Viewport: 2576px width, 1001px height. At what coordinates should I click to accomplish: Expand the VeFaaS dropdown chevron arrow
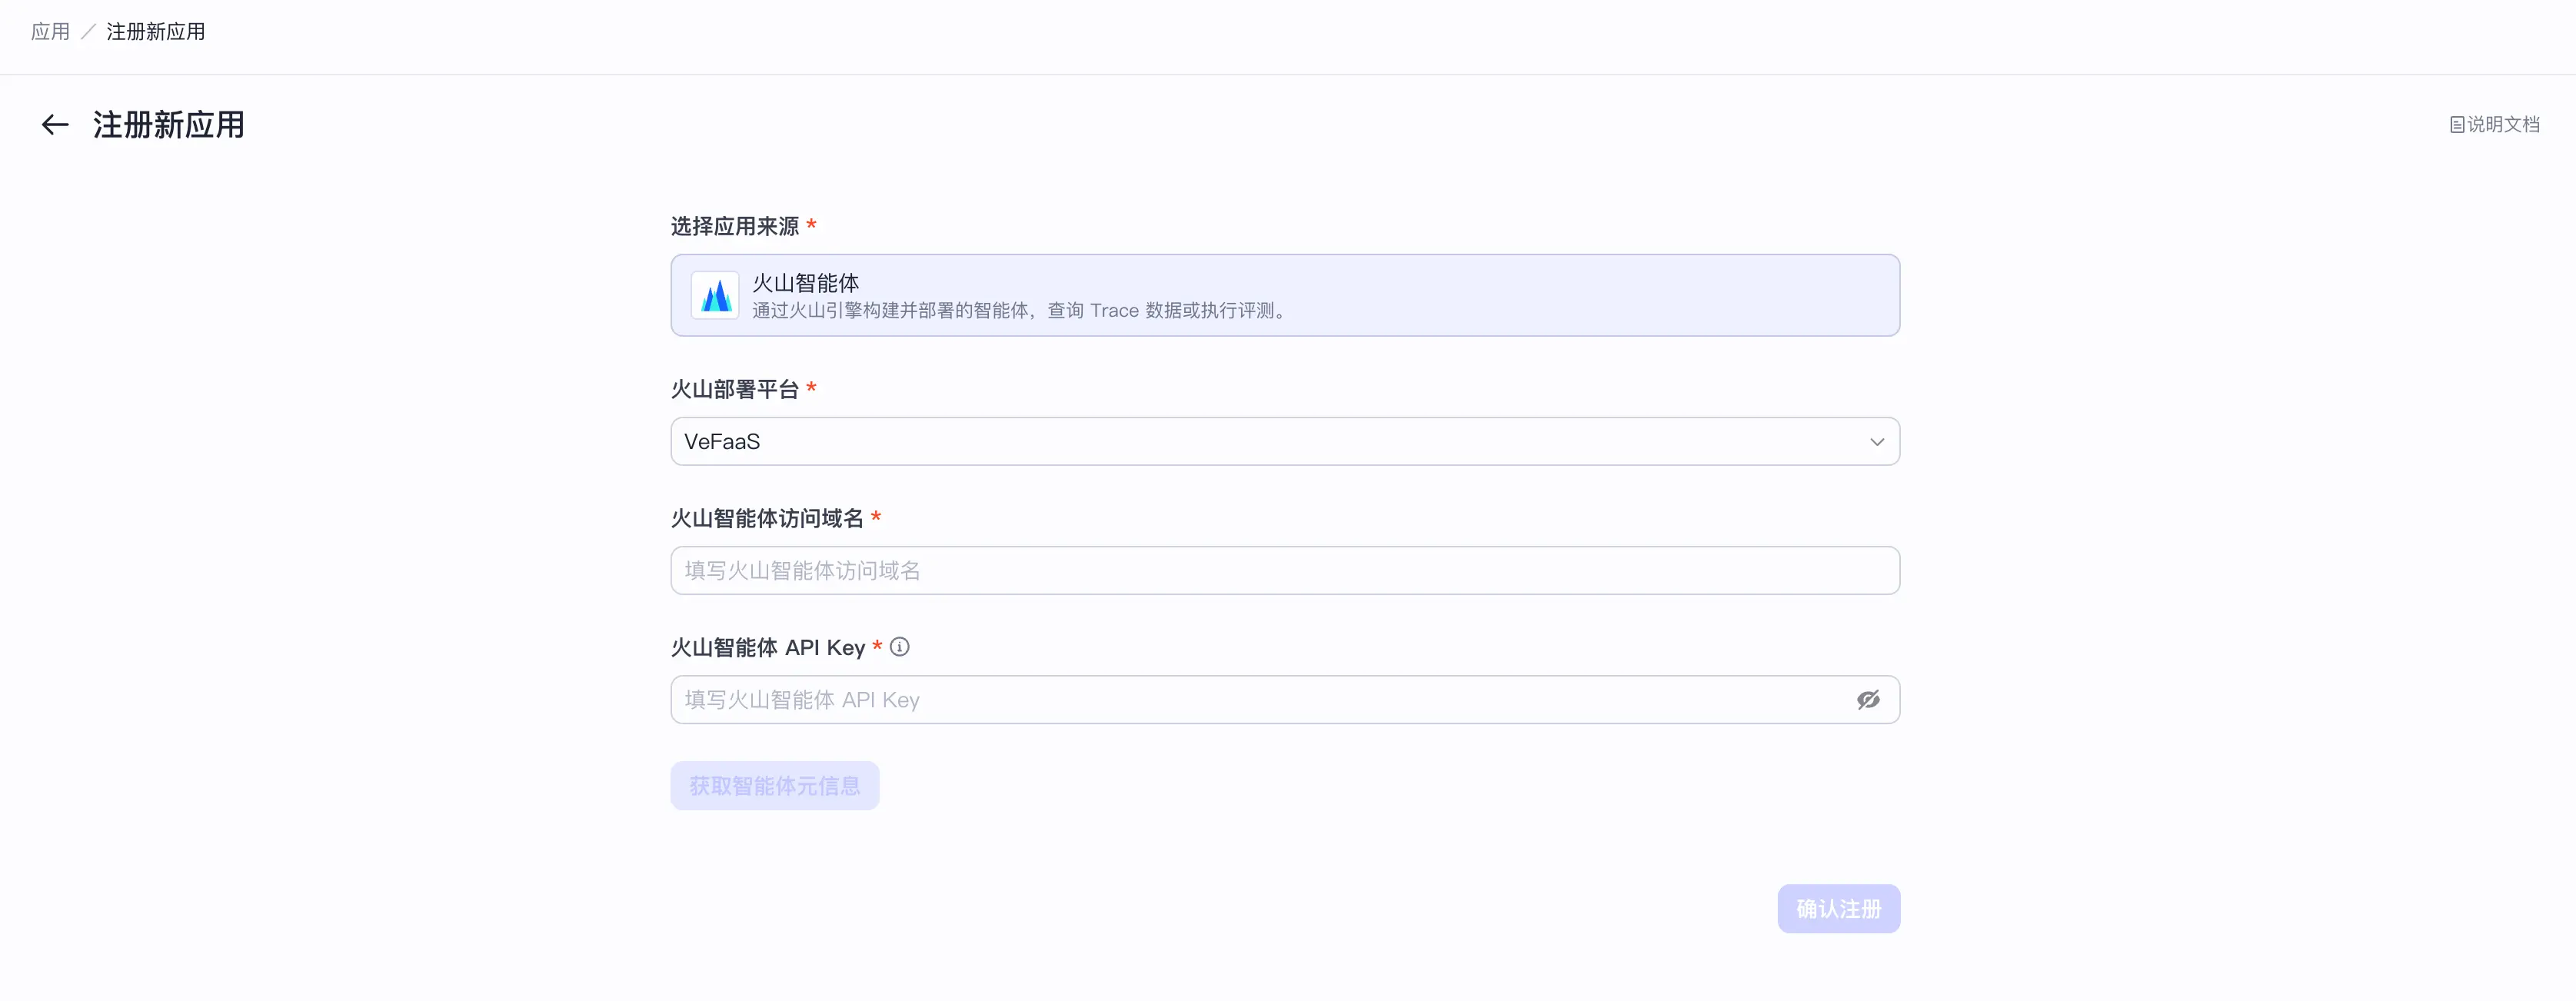point(1877,442)
